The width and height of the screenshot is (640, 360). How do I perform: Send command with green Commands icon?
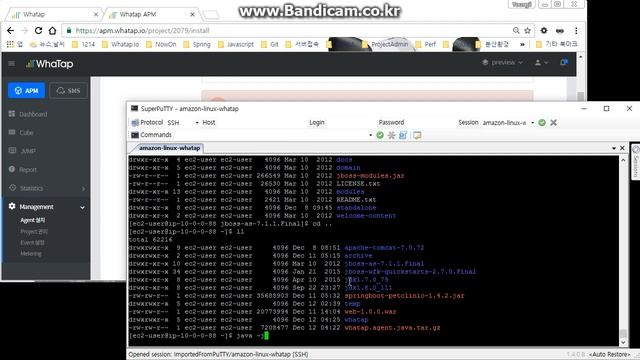tap(380, 135)
